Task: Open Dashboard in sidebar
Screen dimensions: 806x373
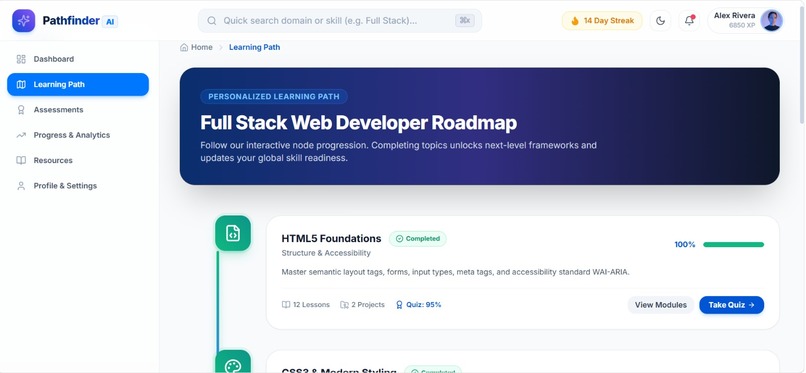Action: coord(78,59)
